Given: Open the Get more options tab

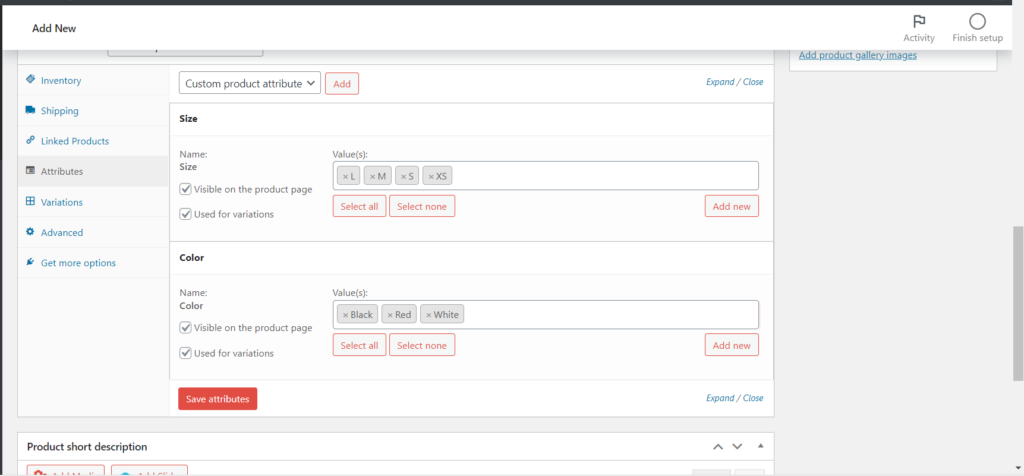Looking at the screenshot, I should [x=78, y=263].
